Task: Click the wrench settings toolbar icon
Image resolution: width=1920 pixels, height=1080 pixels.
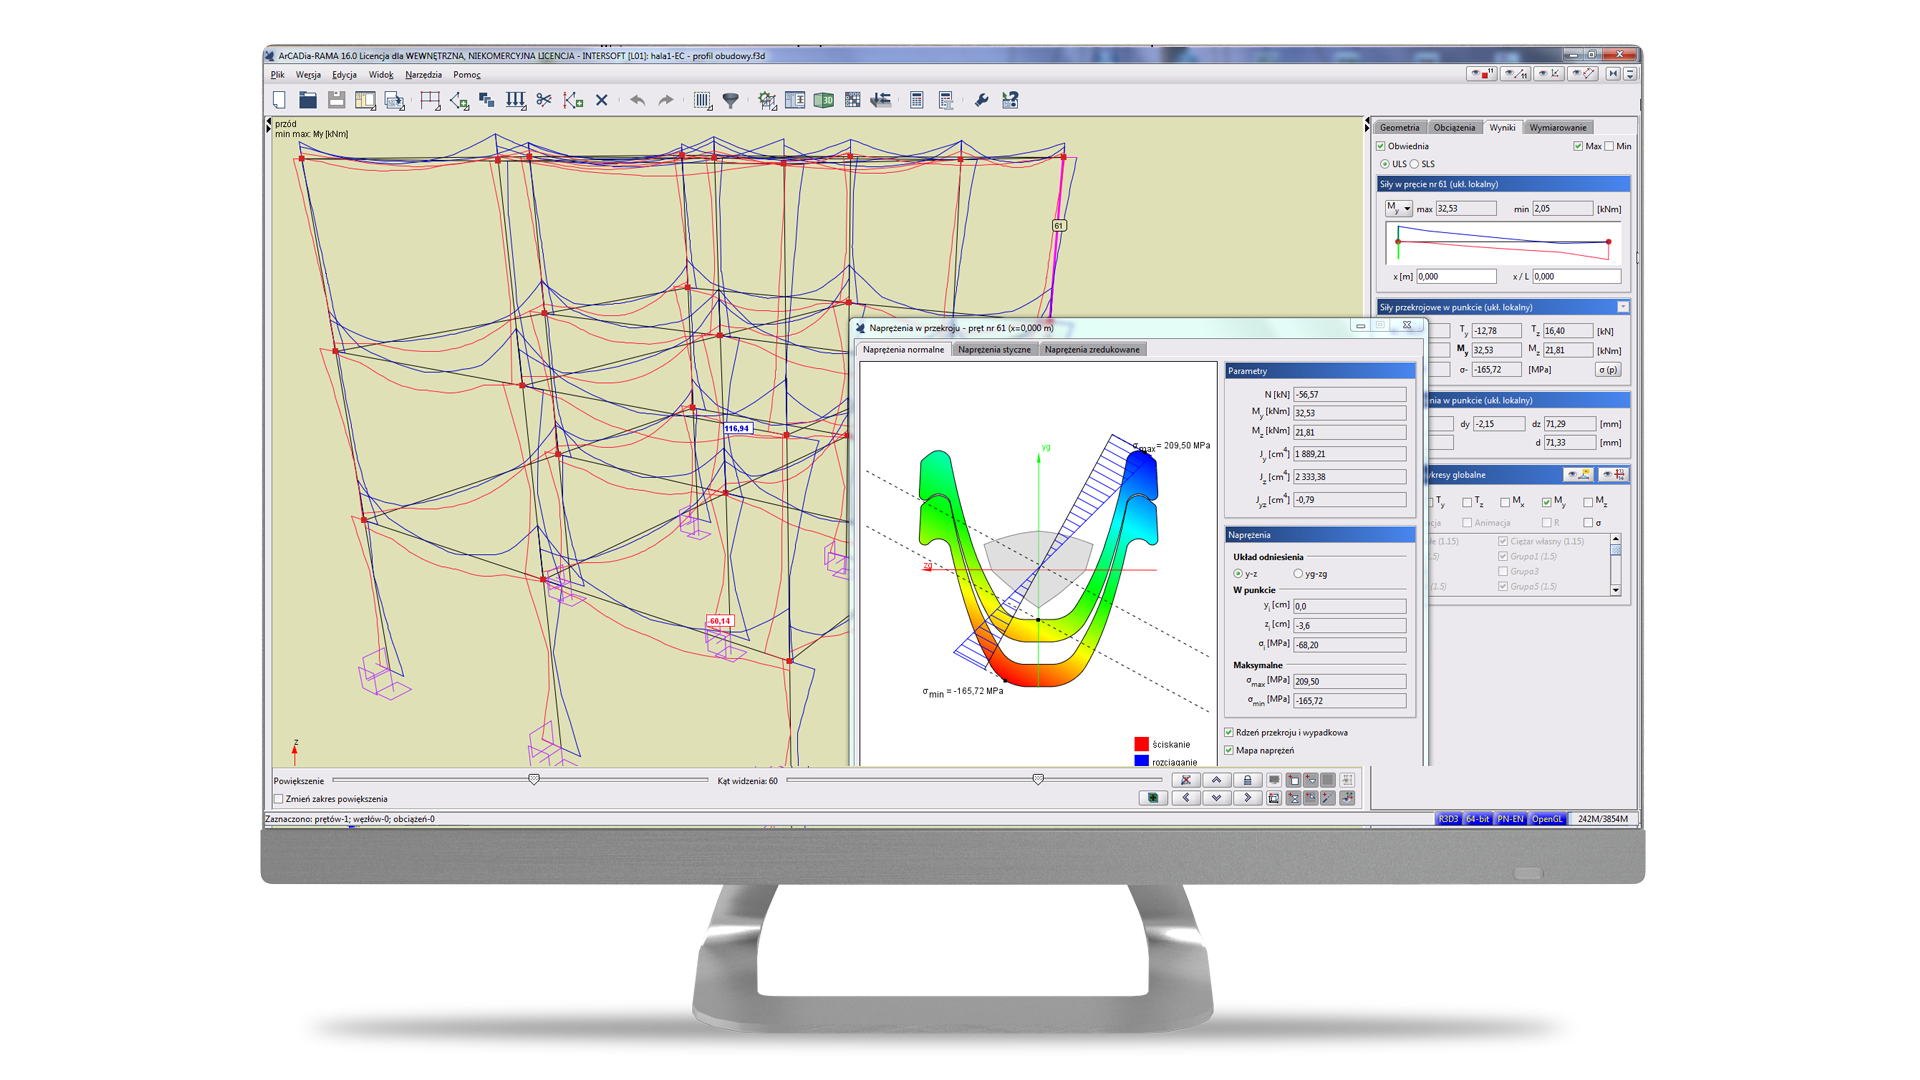Action: (981, 100)
